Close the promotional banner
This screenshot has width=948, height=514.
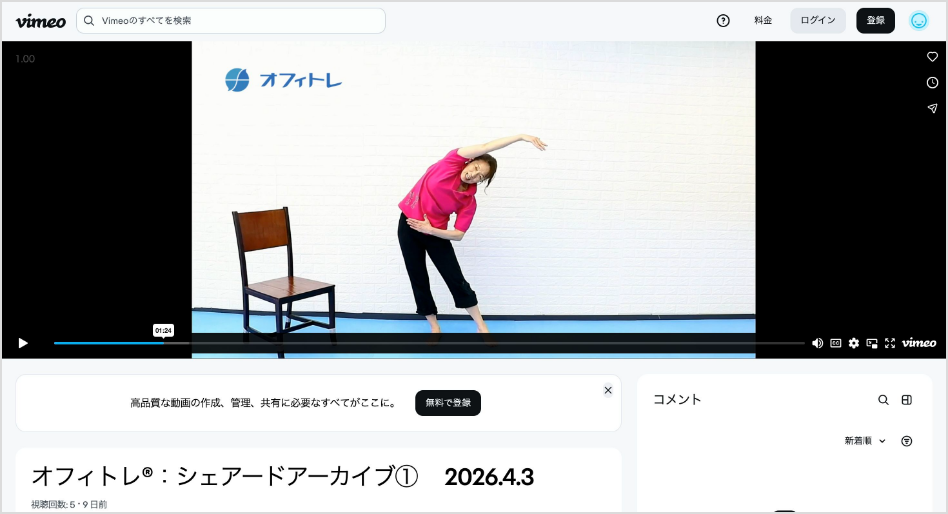[608, 390]
